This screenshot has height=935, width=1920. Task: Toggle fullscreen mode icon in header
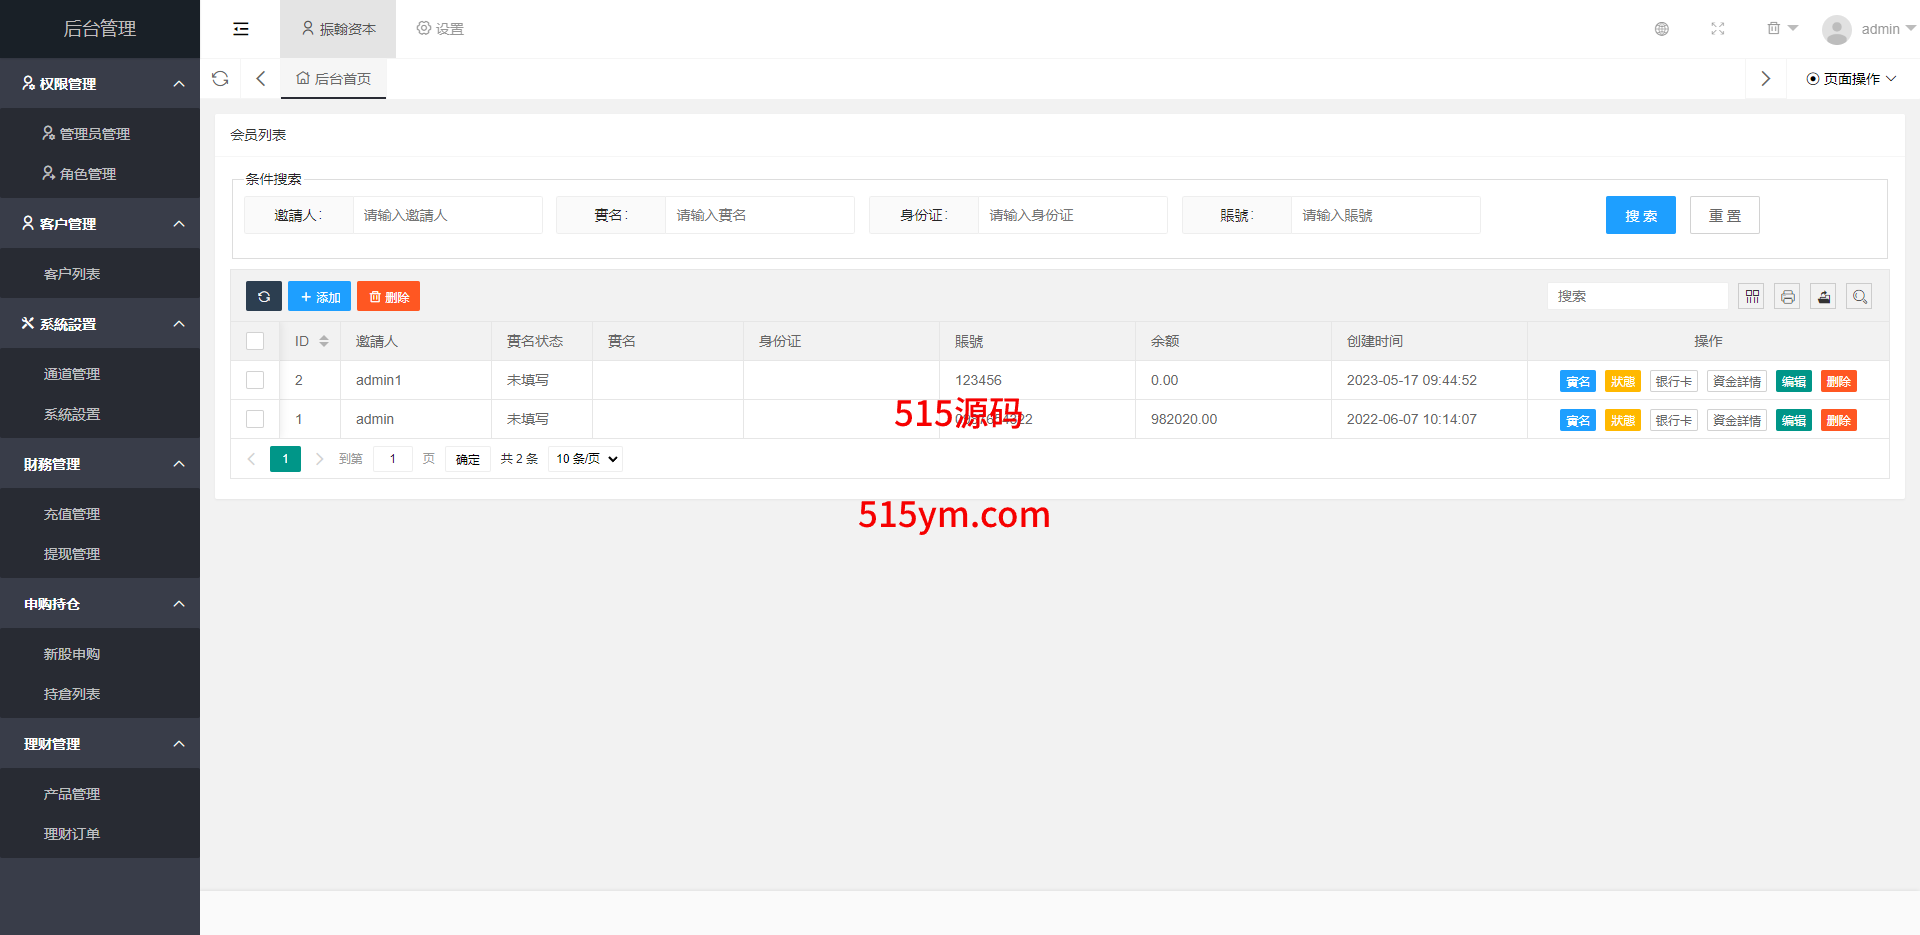tap(1718, 29)
